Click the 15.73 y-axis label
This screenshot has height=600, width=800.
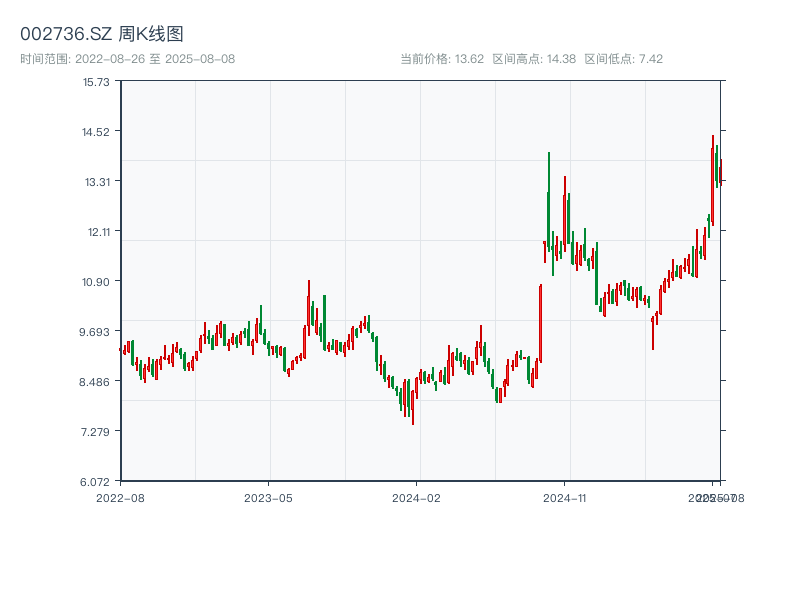pos(97,81)
